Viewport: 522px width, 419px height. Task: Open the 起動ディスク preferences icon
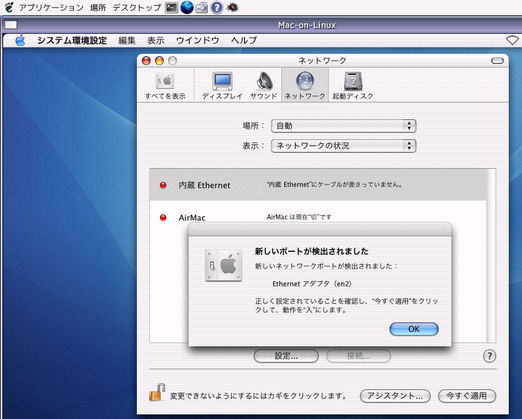353,86
